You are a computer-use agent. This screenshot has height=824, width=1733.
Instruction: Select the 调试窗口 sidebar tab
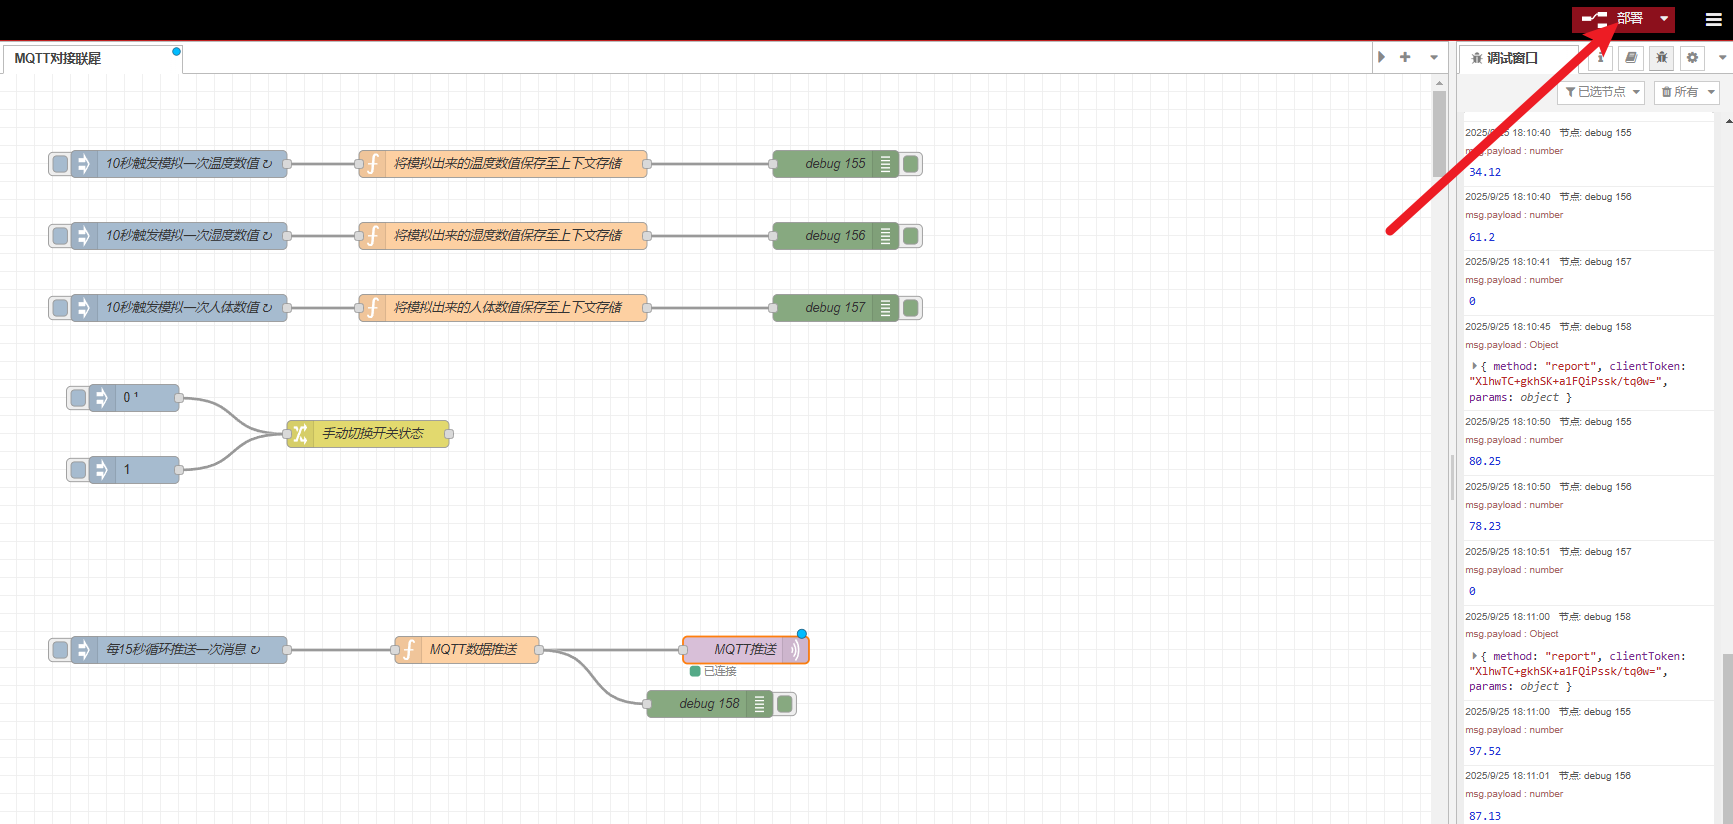click(1511, 59)
